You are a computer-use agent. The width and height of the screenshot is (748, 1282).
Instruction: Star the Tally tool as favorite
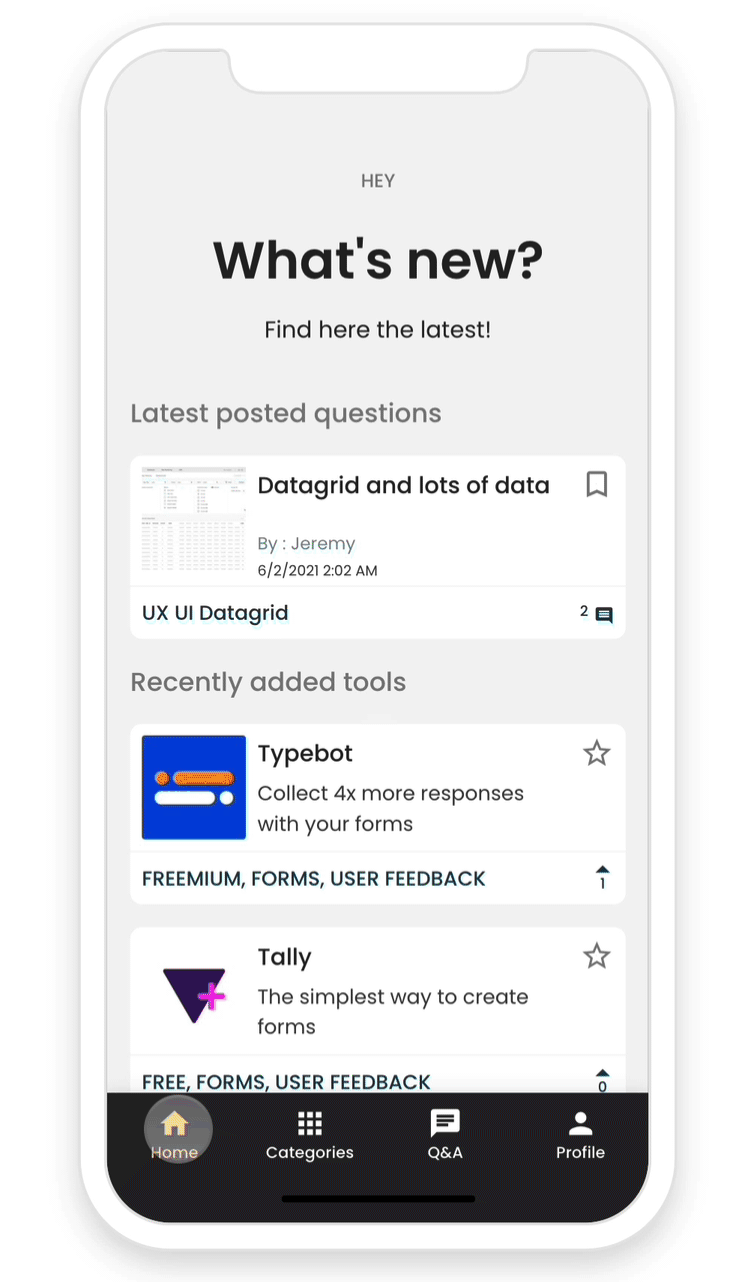click(x=597, y=956)
